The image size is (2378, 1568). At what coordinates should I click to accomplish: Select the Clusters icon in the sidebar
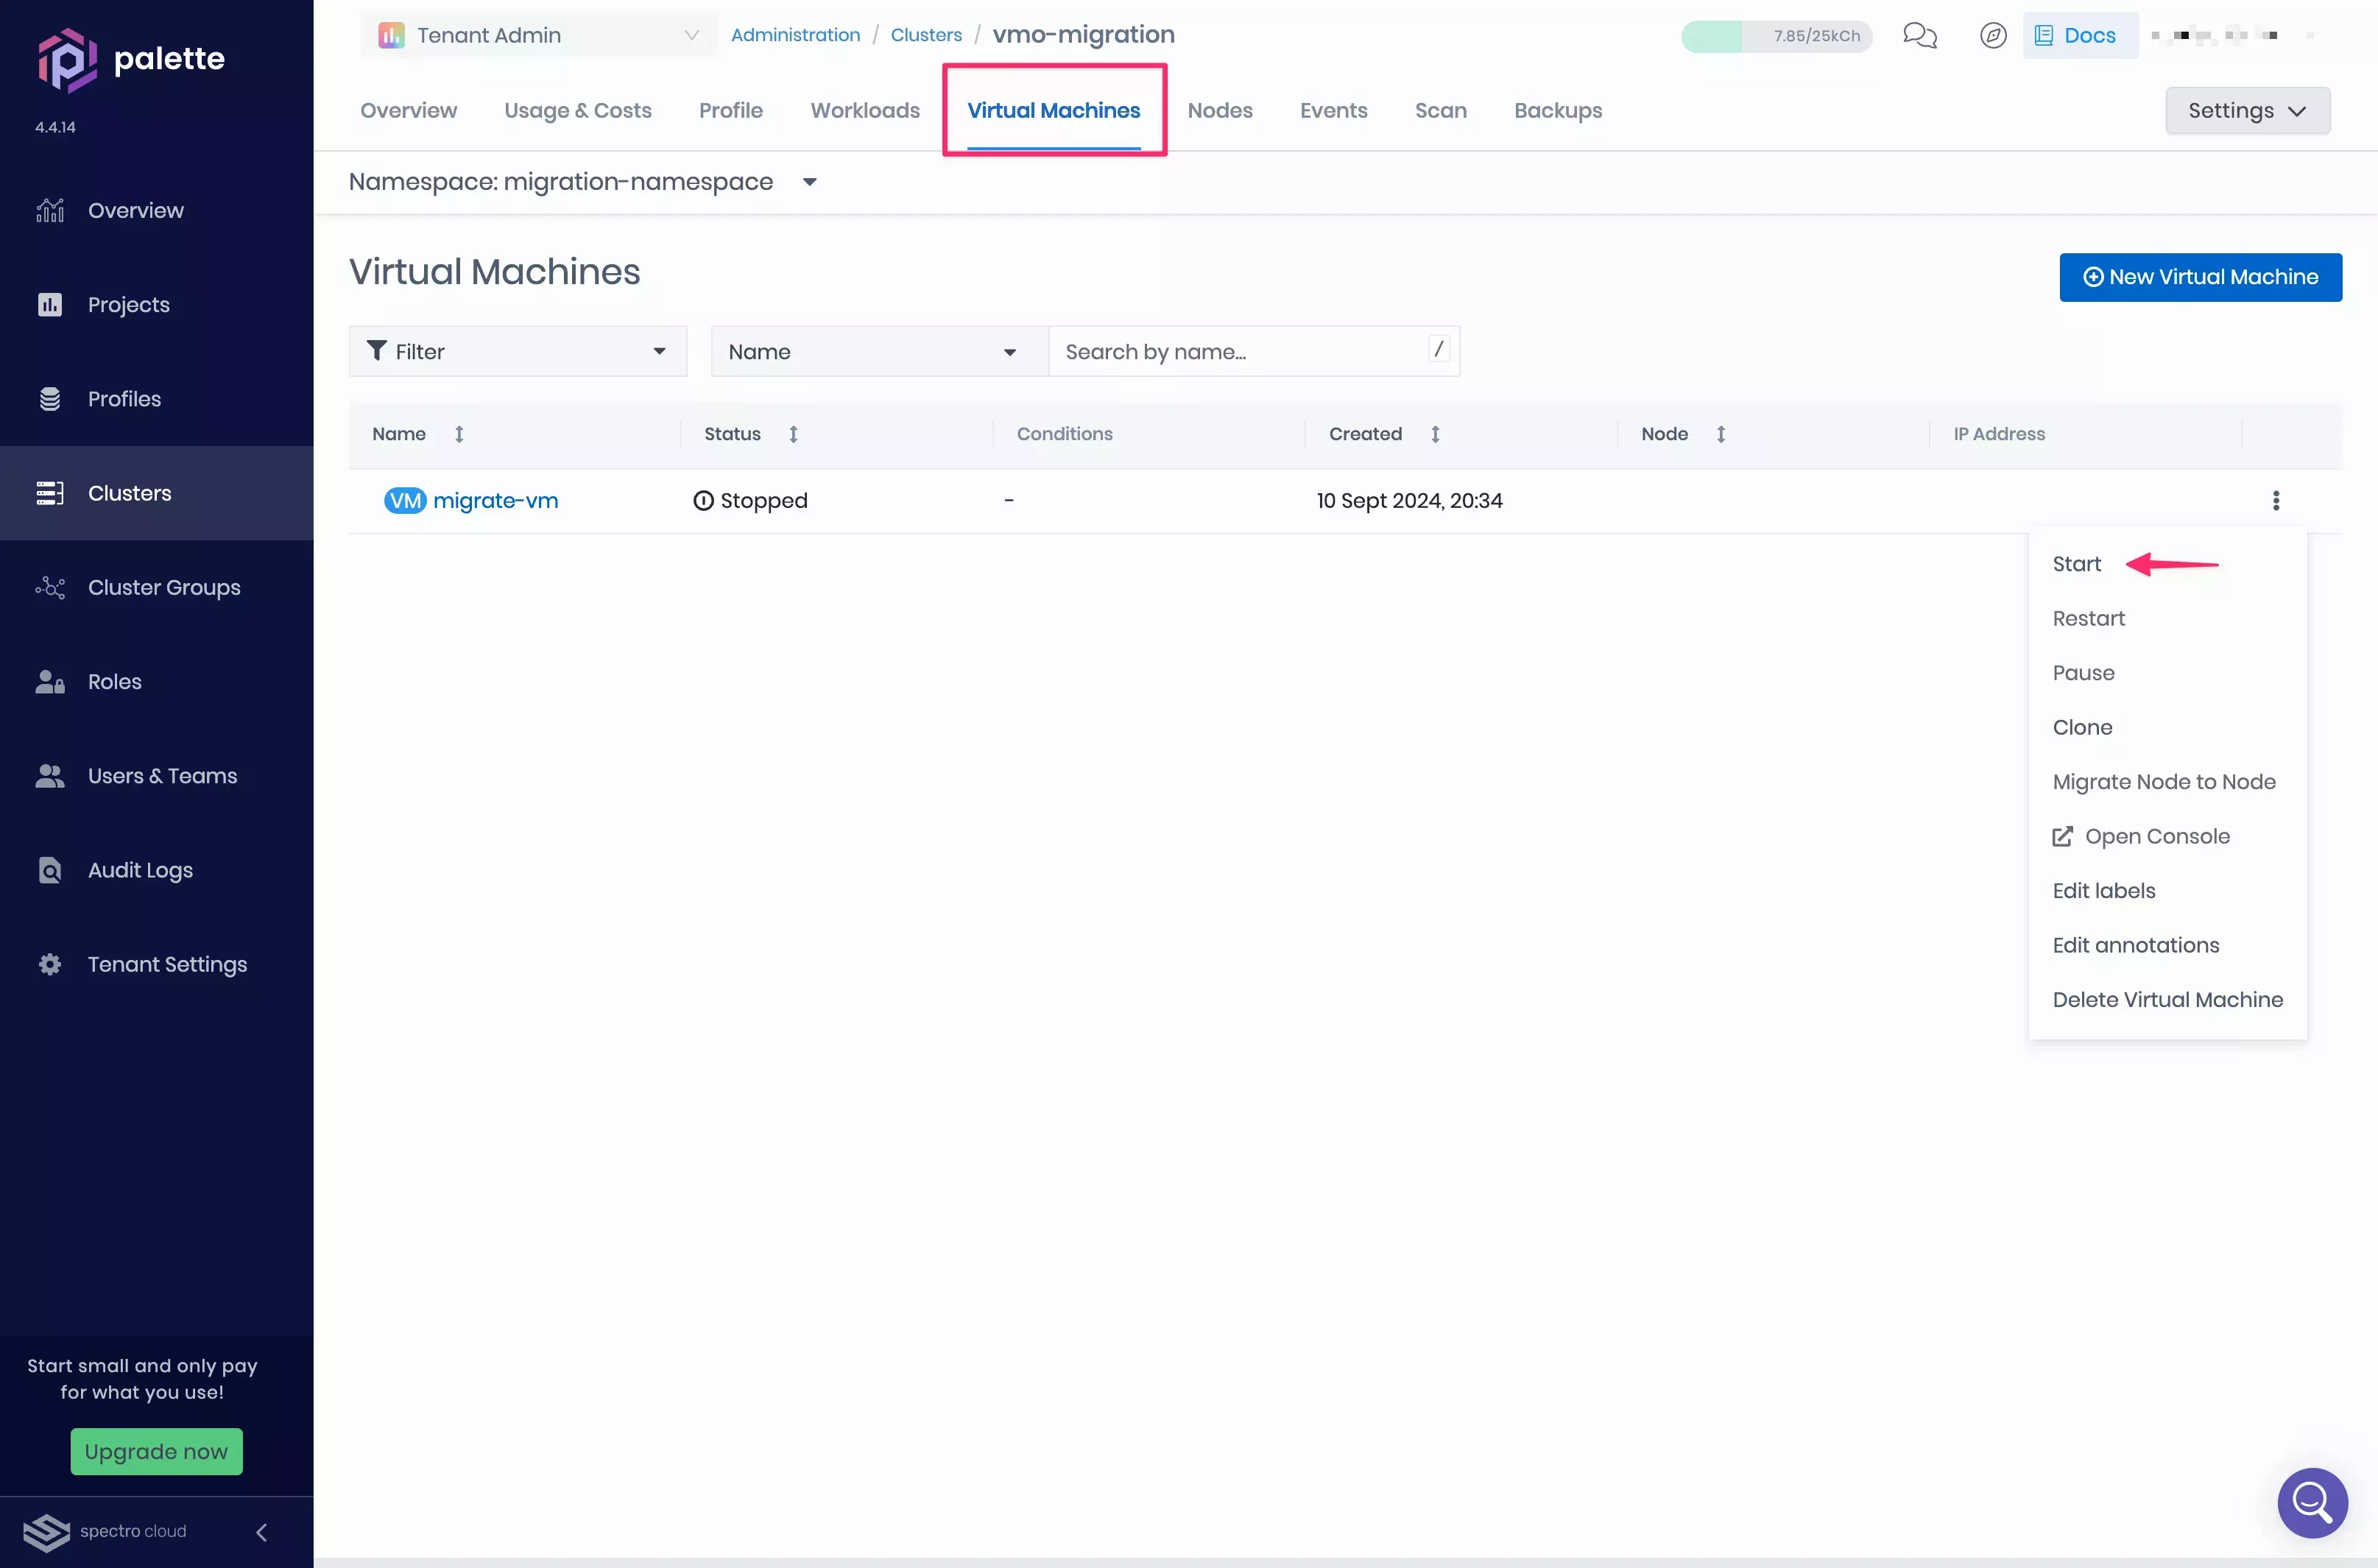50,493
